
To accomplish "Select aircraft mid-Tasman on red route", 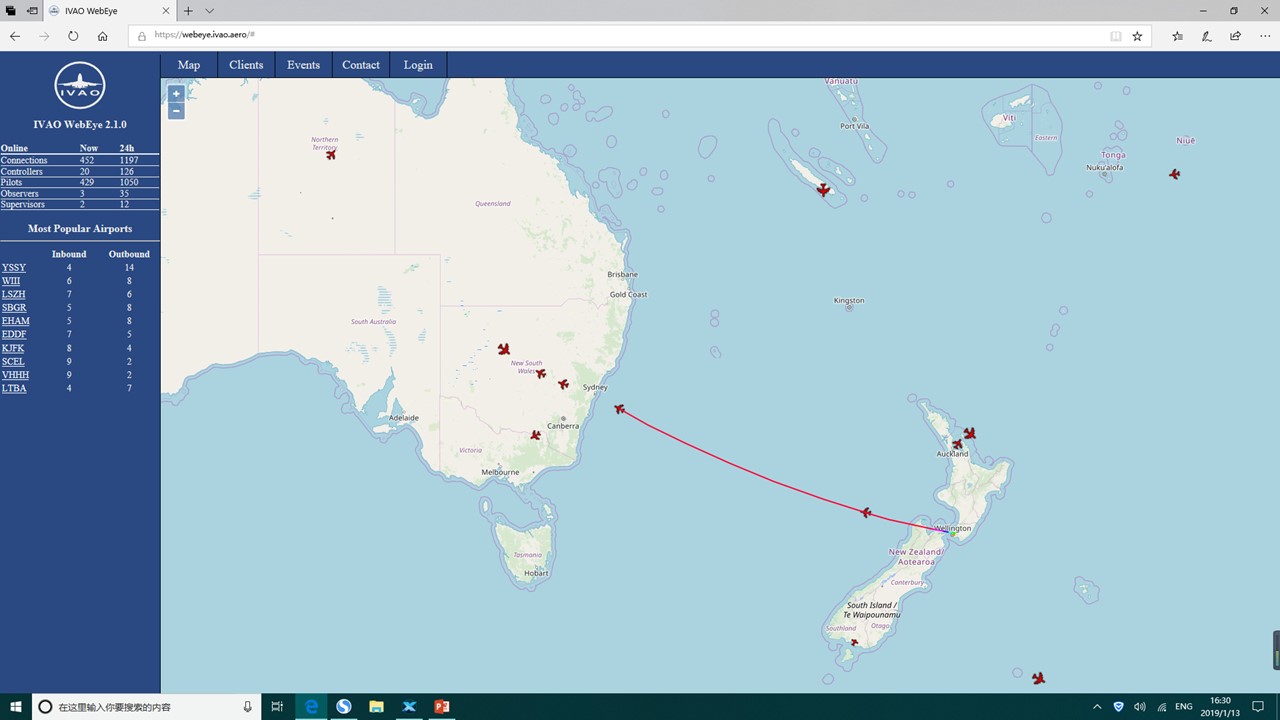I will point(866,513).
